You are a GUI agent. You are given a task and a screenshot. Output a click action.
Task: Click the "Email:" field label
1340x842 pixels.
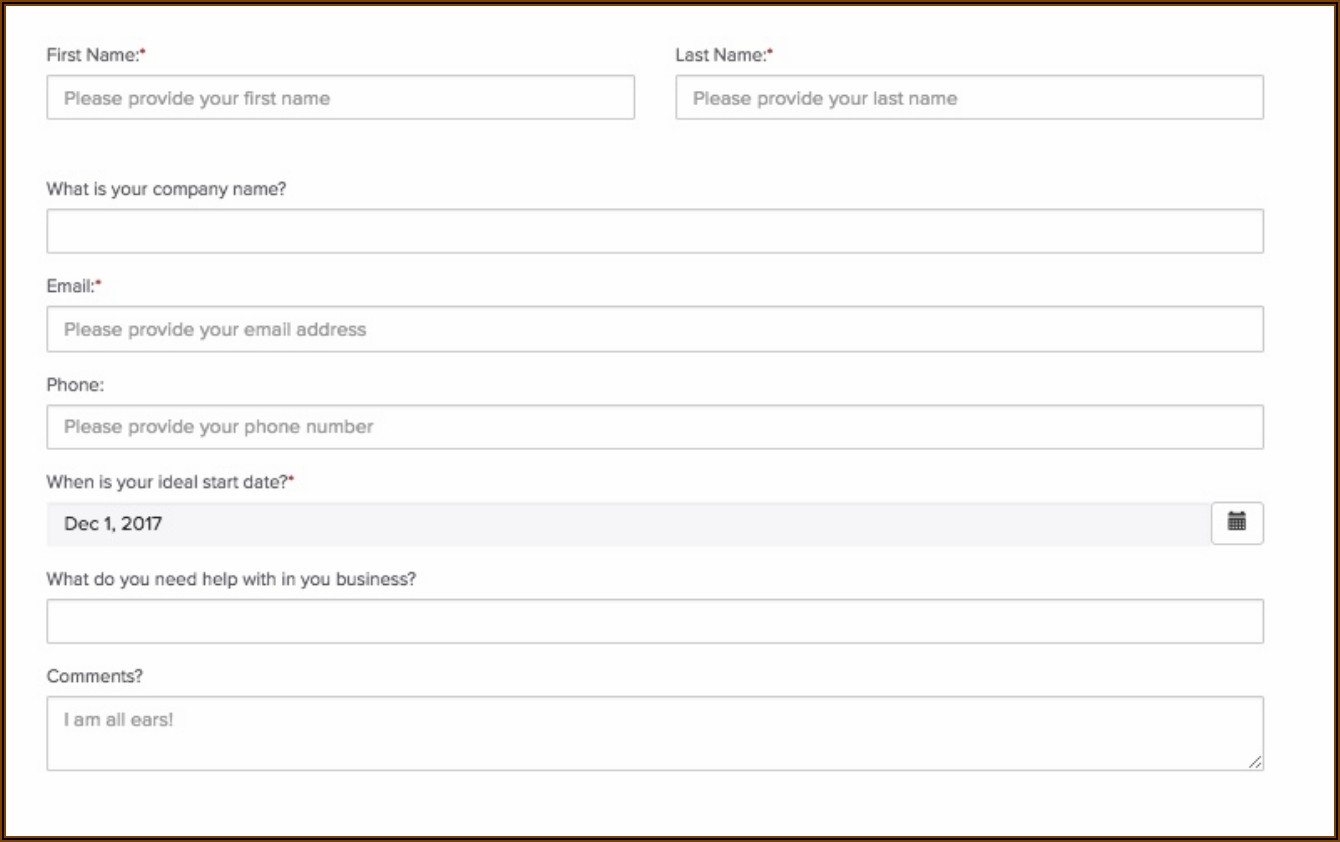click(71, 287)
